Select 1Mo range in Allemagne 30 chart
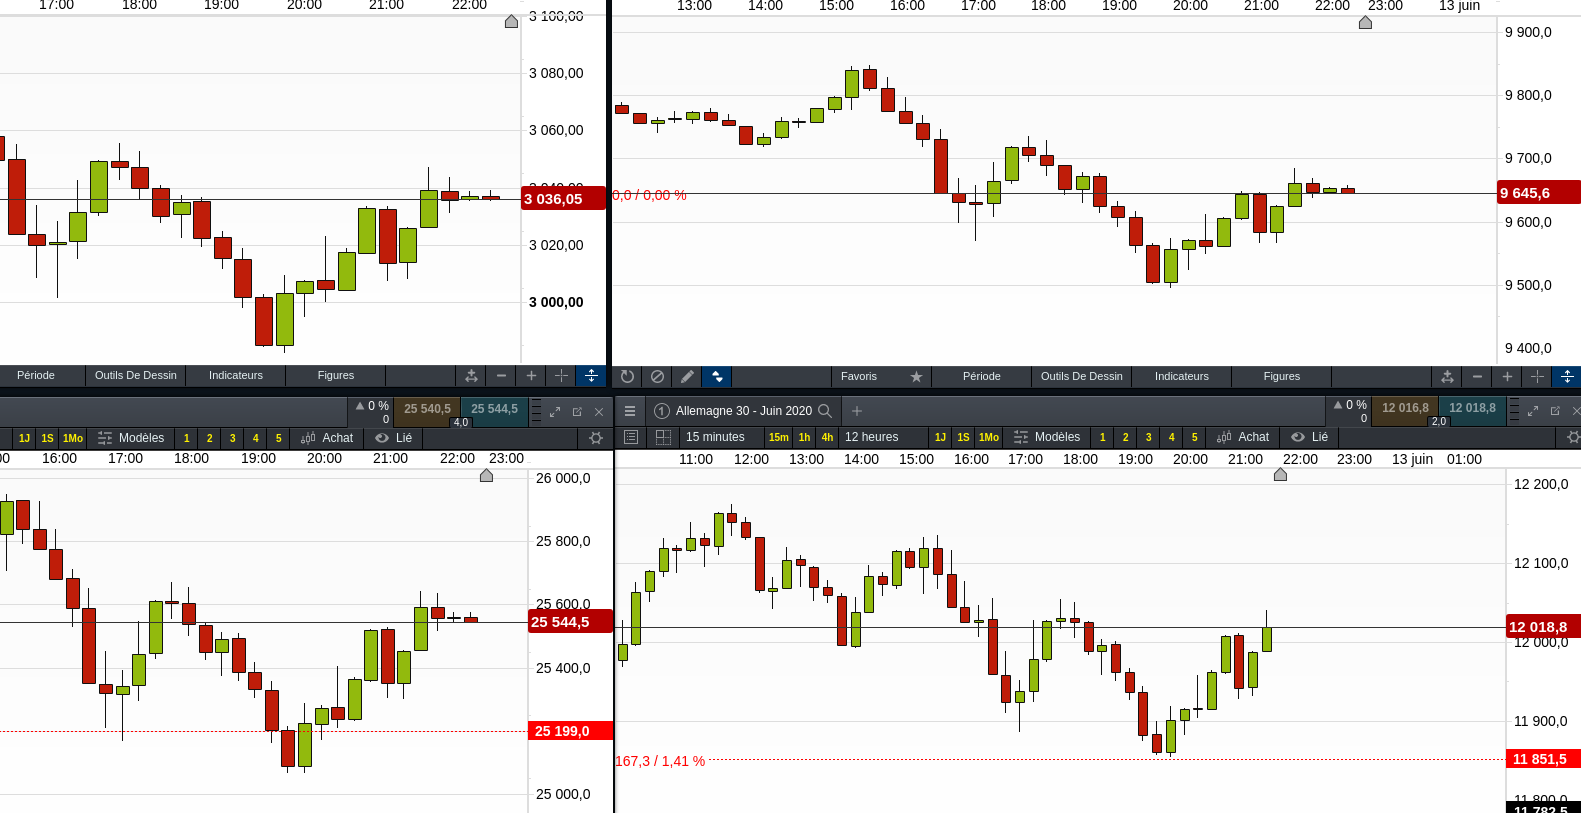 click(989, 437)
